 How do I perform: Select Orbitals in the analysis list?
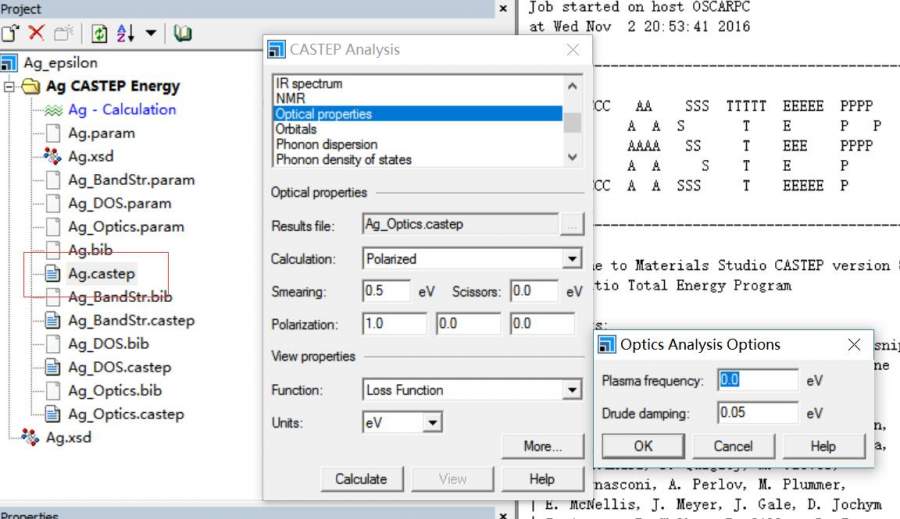[x=417, y=129]
